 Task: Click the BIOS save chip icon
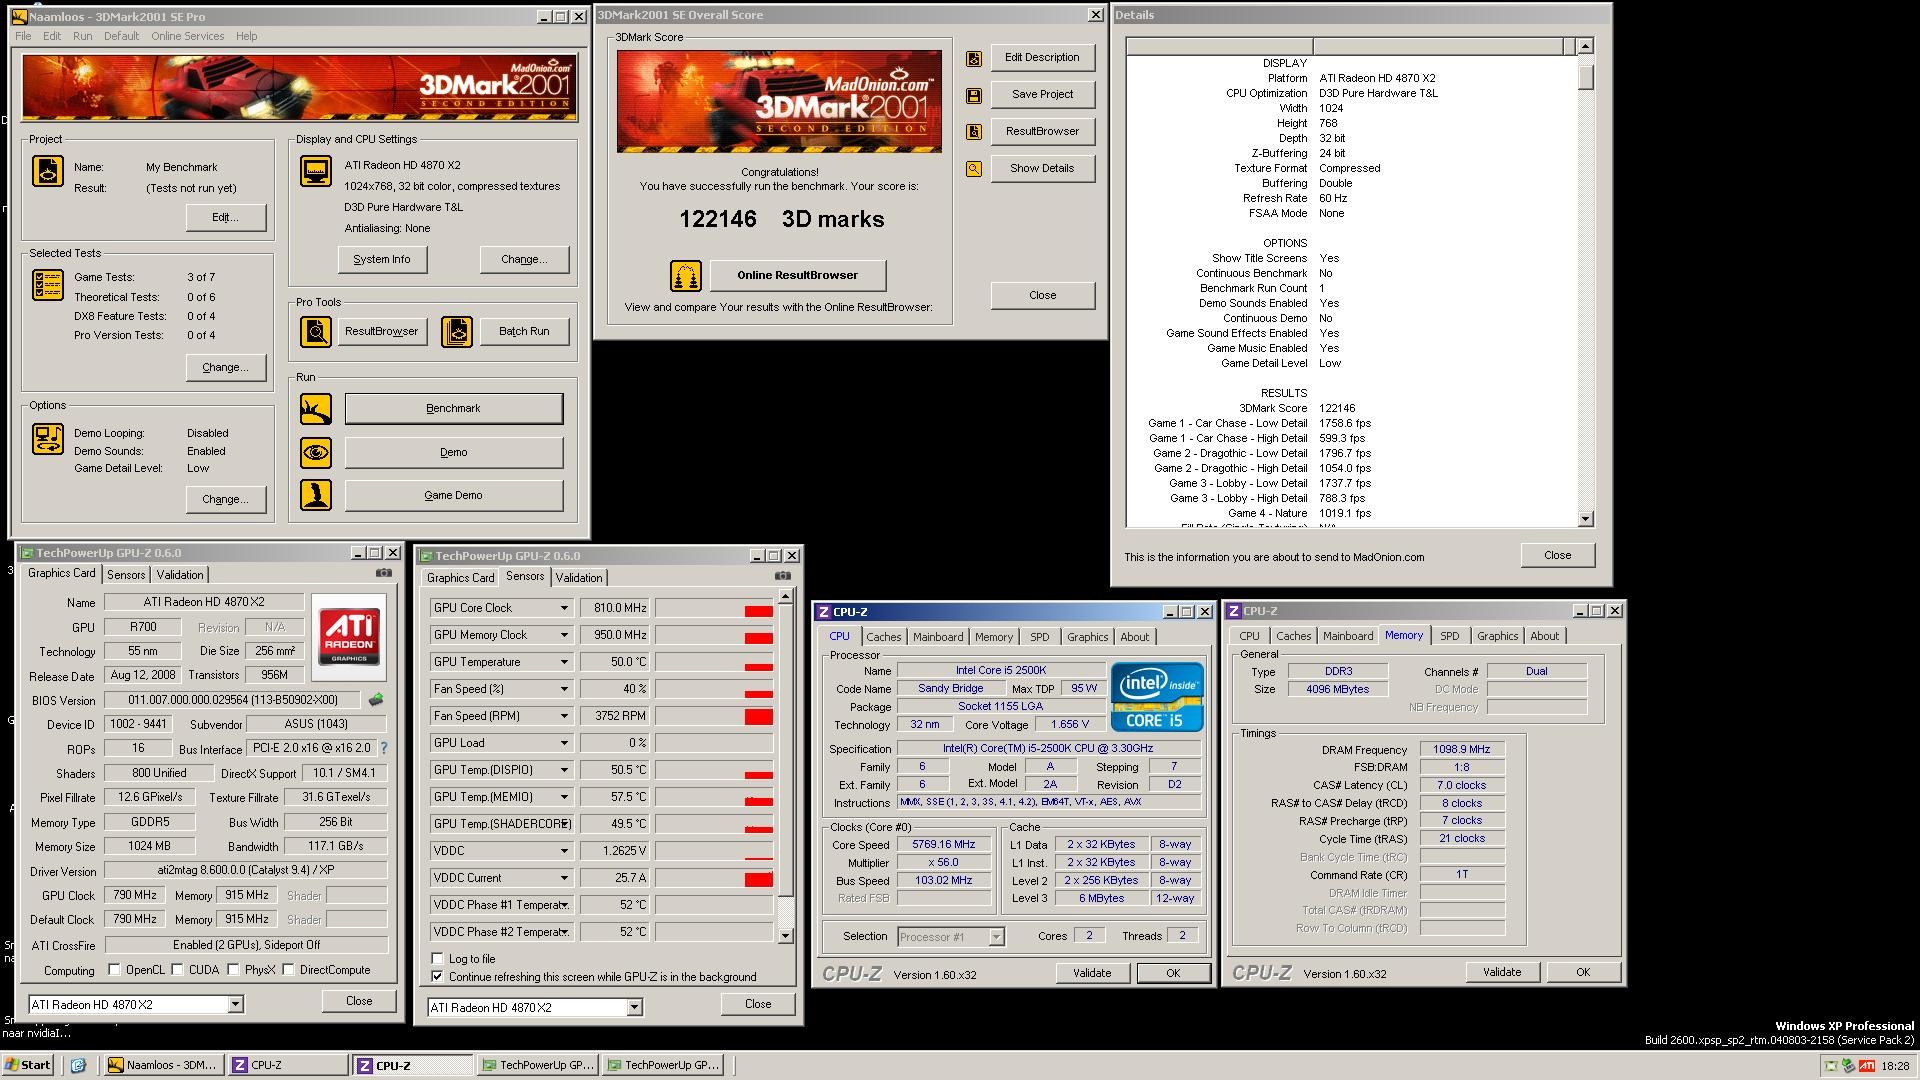click(376, 700)
